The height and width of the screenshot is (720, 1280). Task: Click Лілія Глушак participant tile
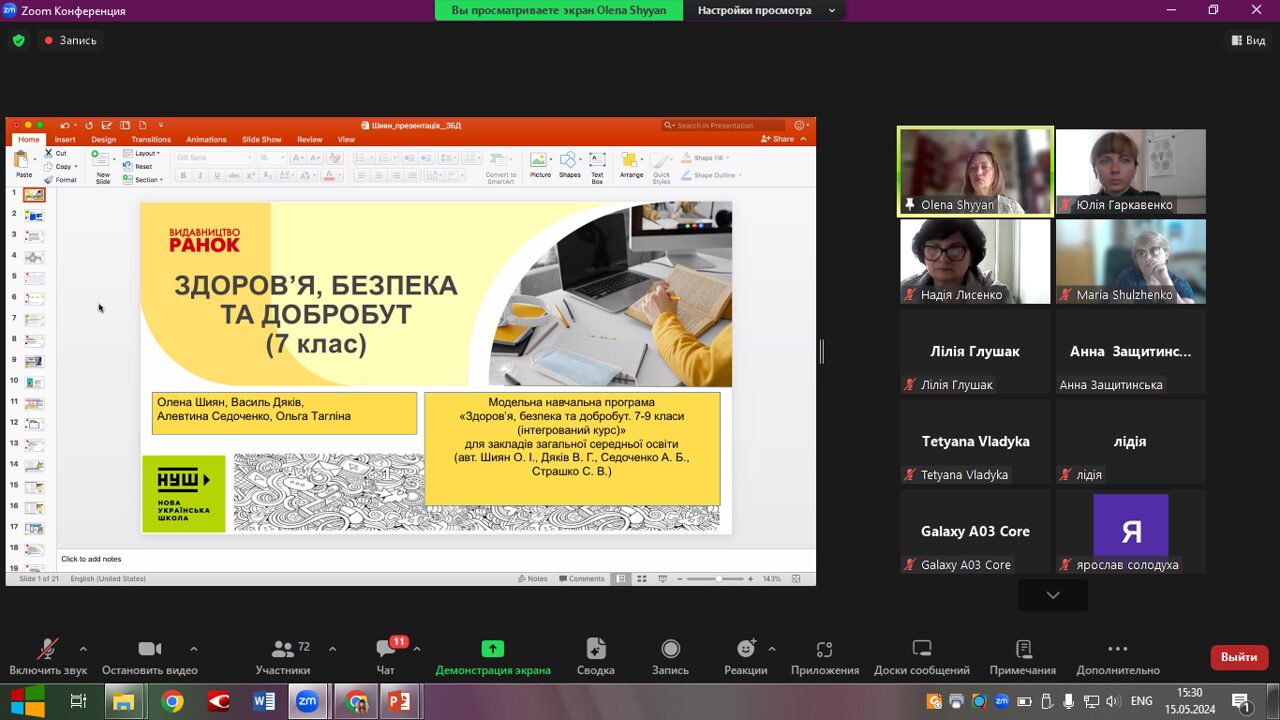(975, 351)
